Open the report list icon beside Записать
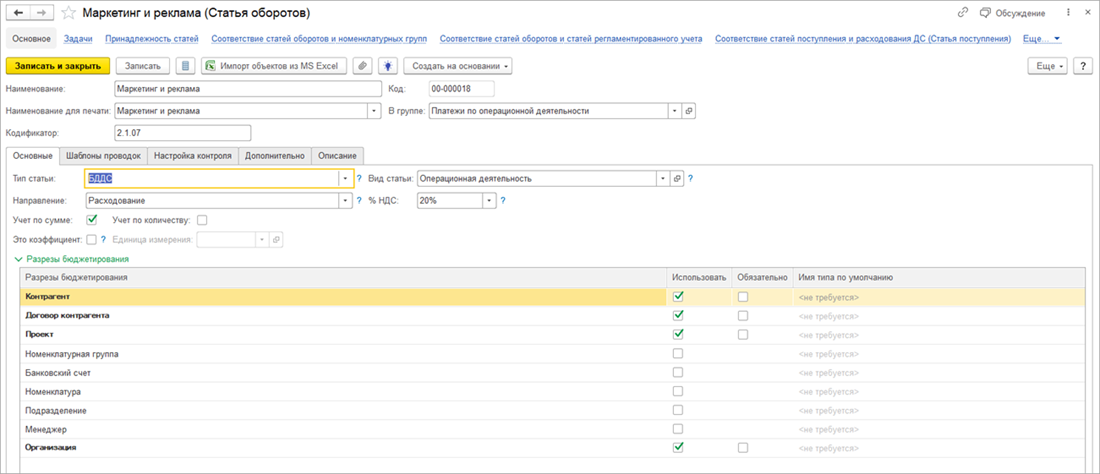This screenshot has height=474, width=1100. [185, 66]
